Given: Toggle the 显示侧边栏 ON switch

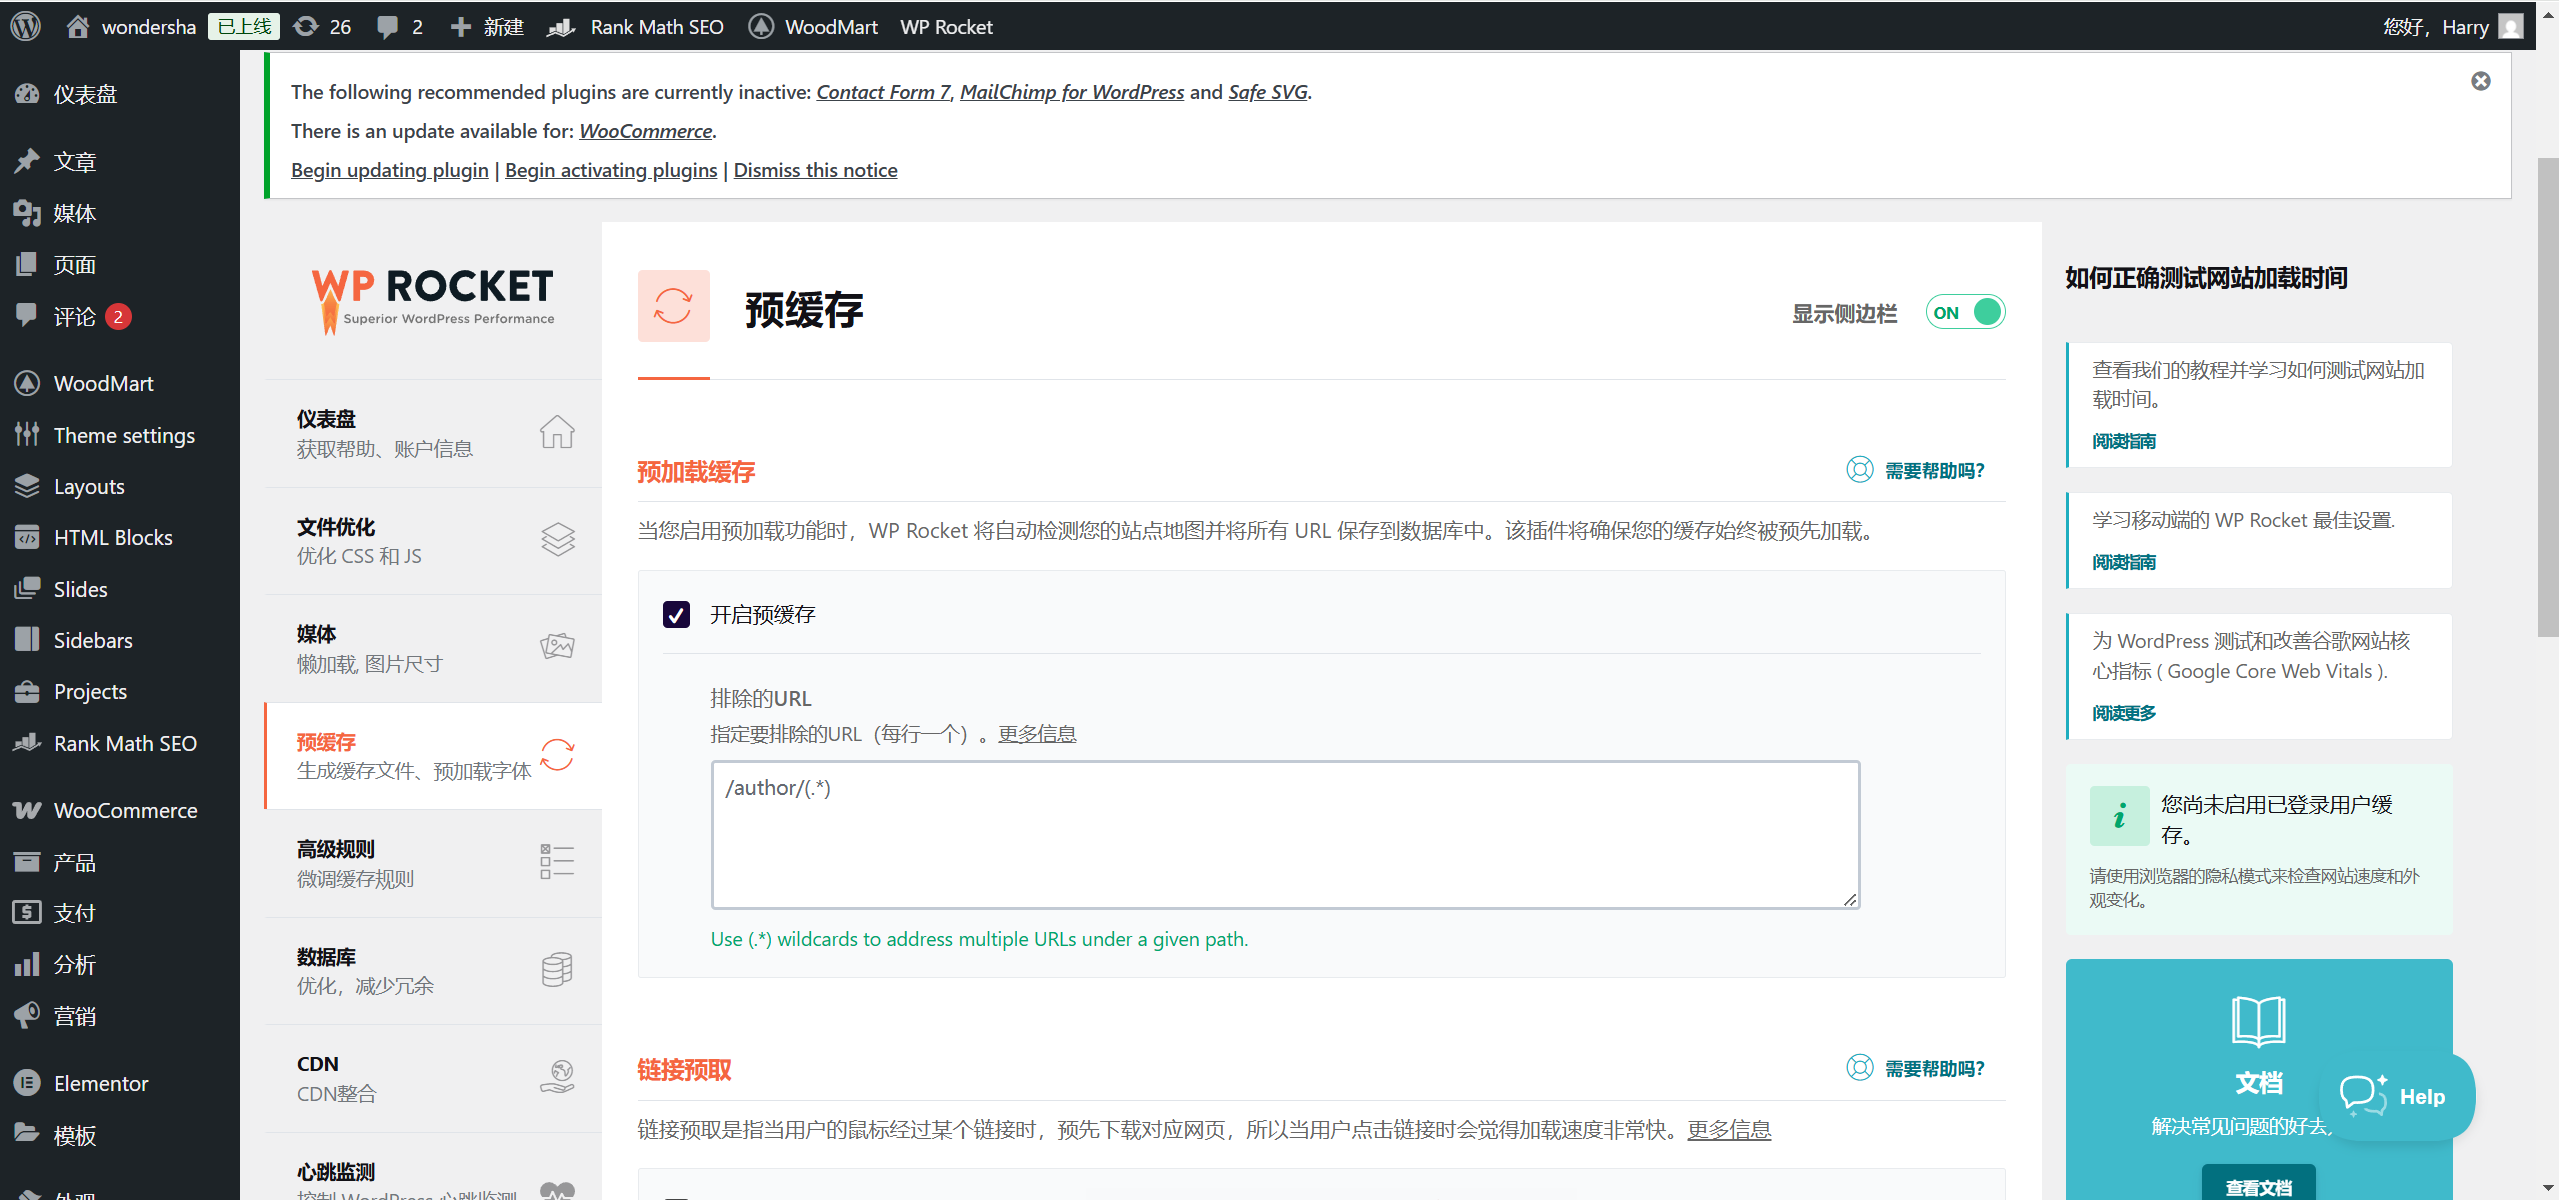Looking at the screenshot, I should (x=1965, y=312).
